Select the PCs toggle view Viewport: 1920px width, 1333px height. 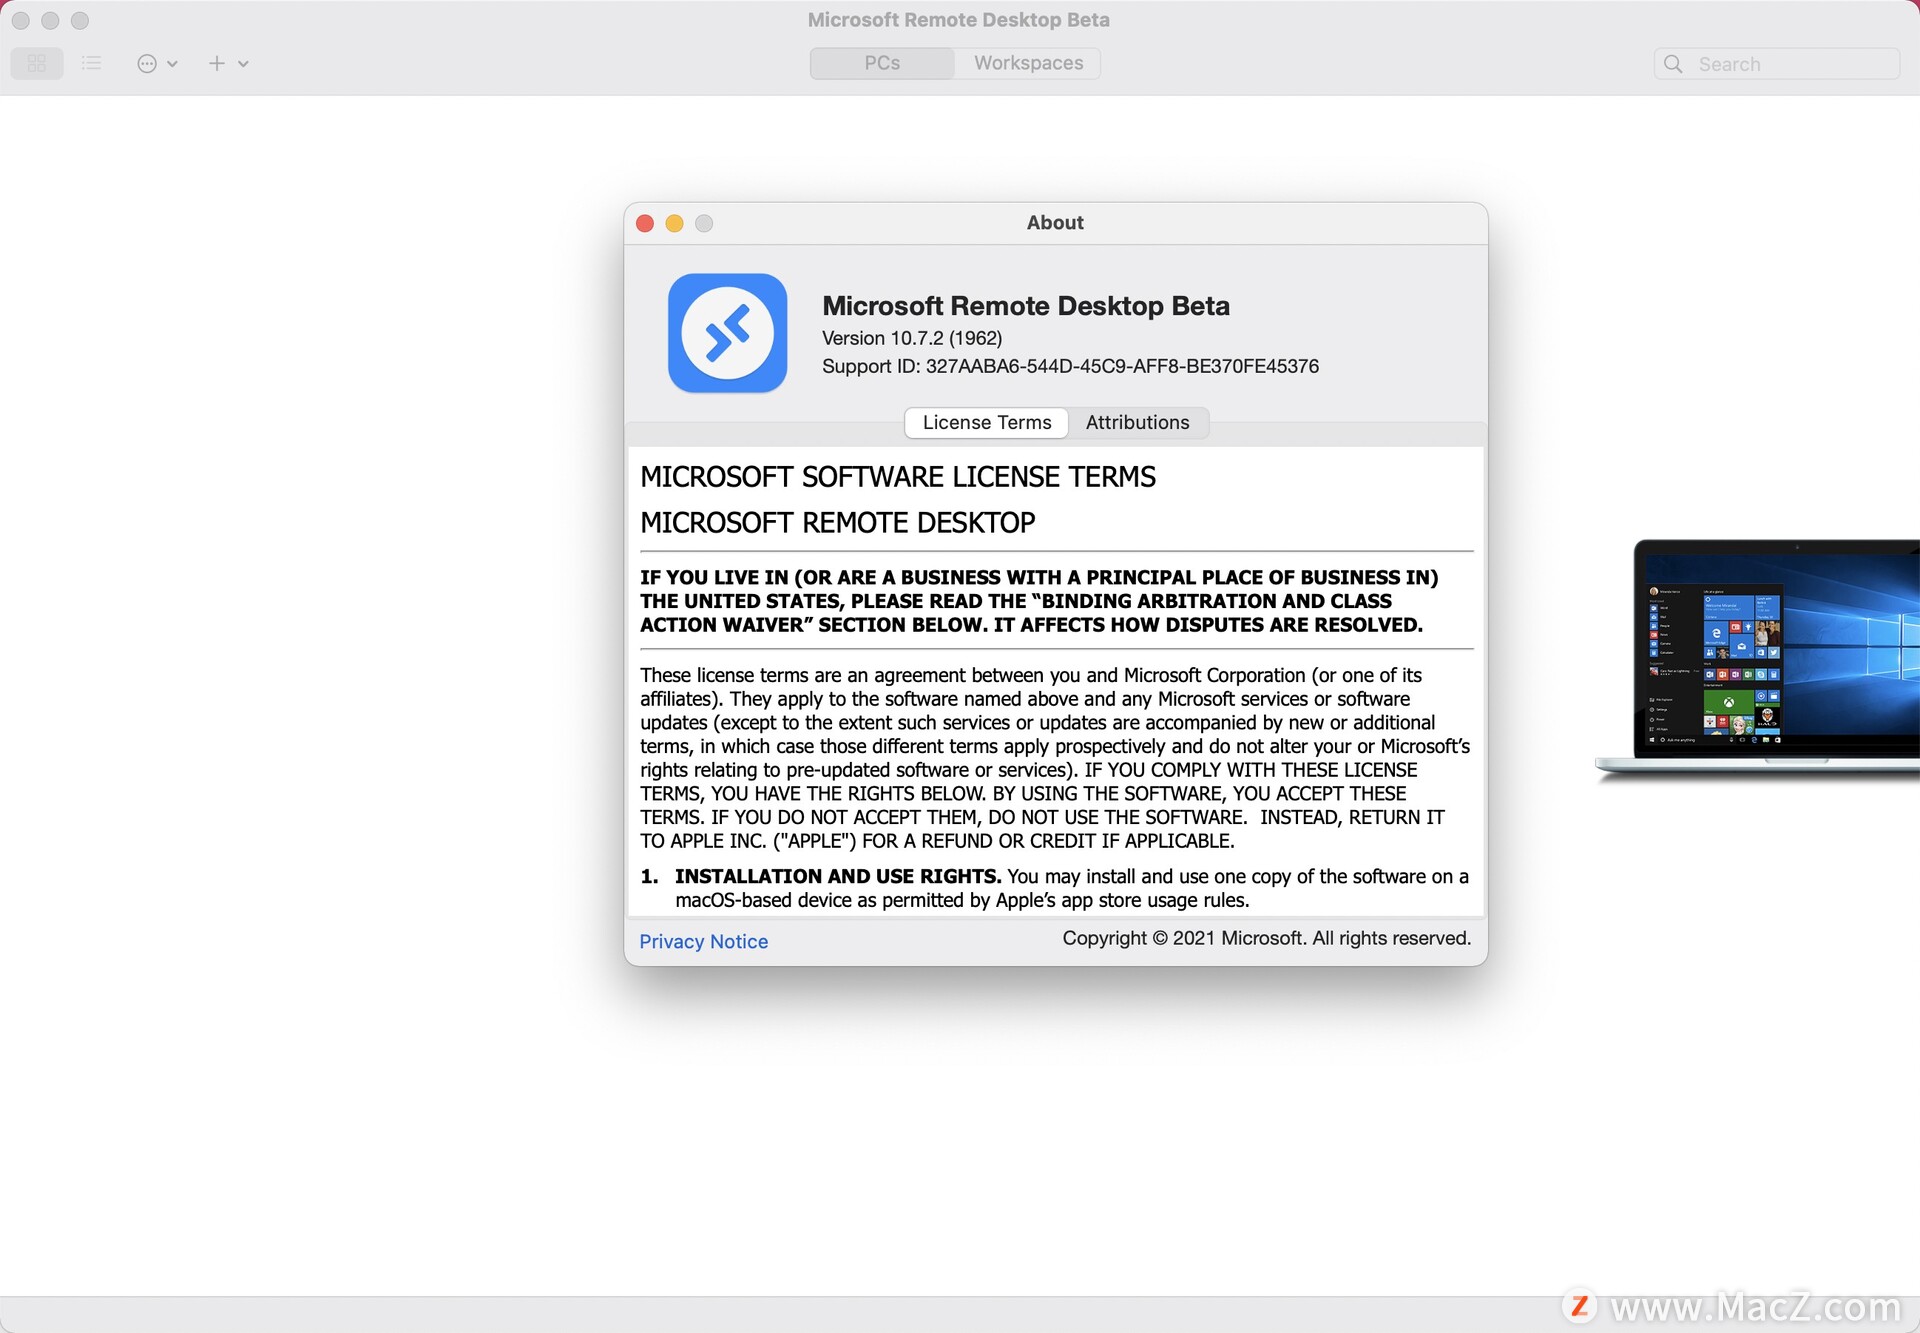(883, 61)
